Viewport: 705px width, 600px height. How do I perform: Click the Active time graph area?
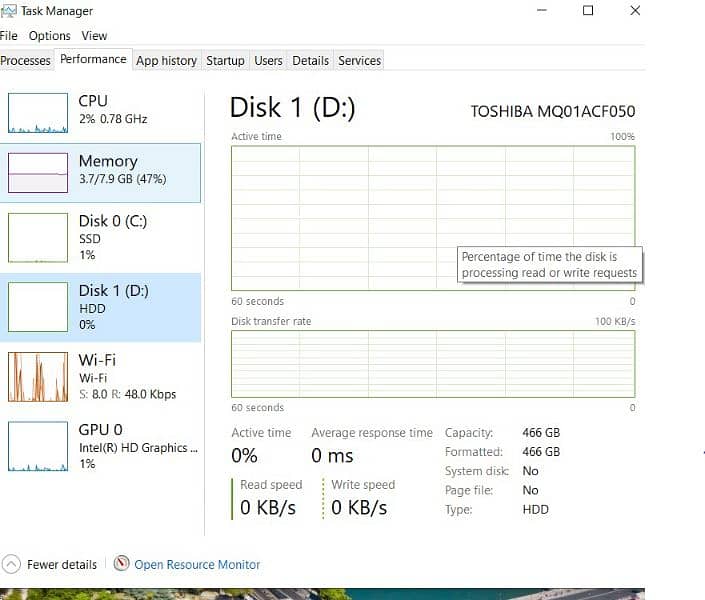point(433,218)
